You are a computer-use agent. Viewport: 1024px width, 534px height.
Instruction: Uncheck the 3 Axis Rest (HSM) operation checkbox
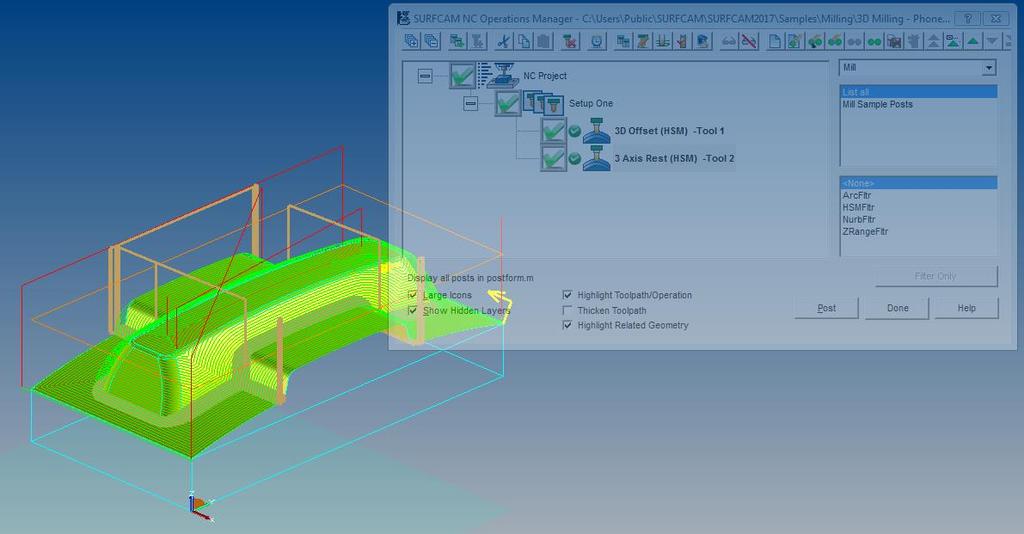[553, 158]
